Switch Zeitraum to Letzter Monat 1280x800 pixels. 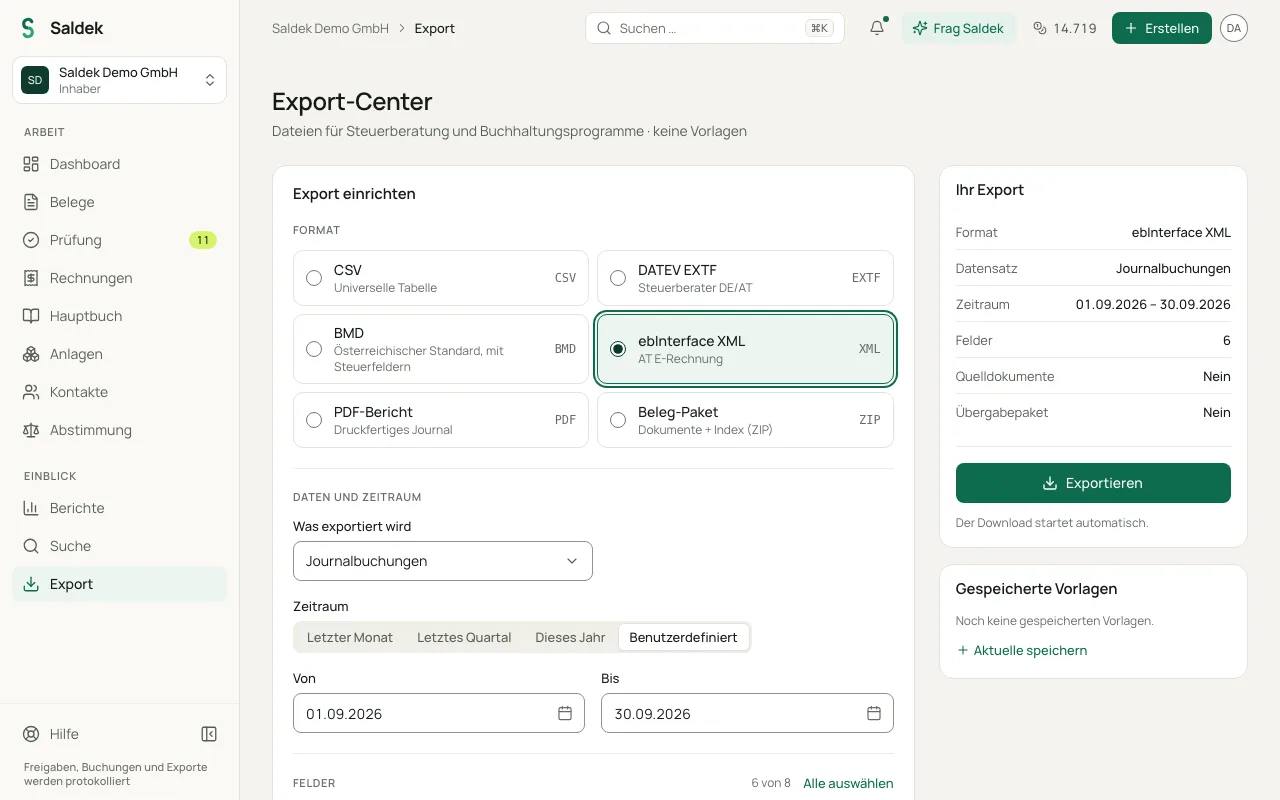(x=350, y=637)
